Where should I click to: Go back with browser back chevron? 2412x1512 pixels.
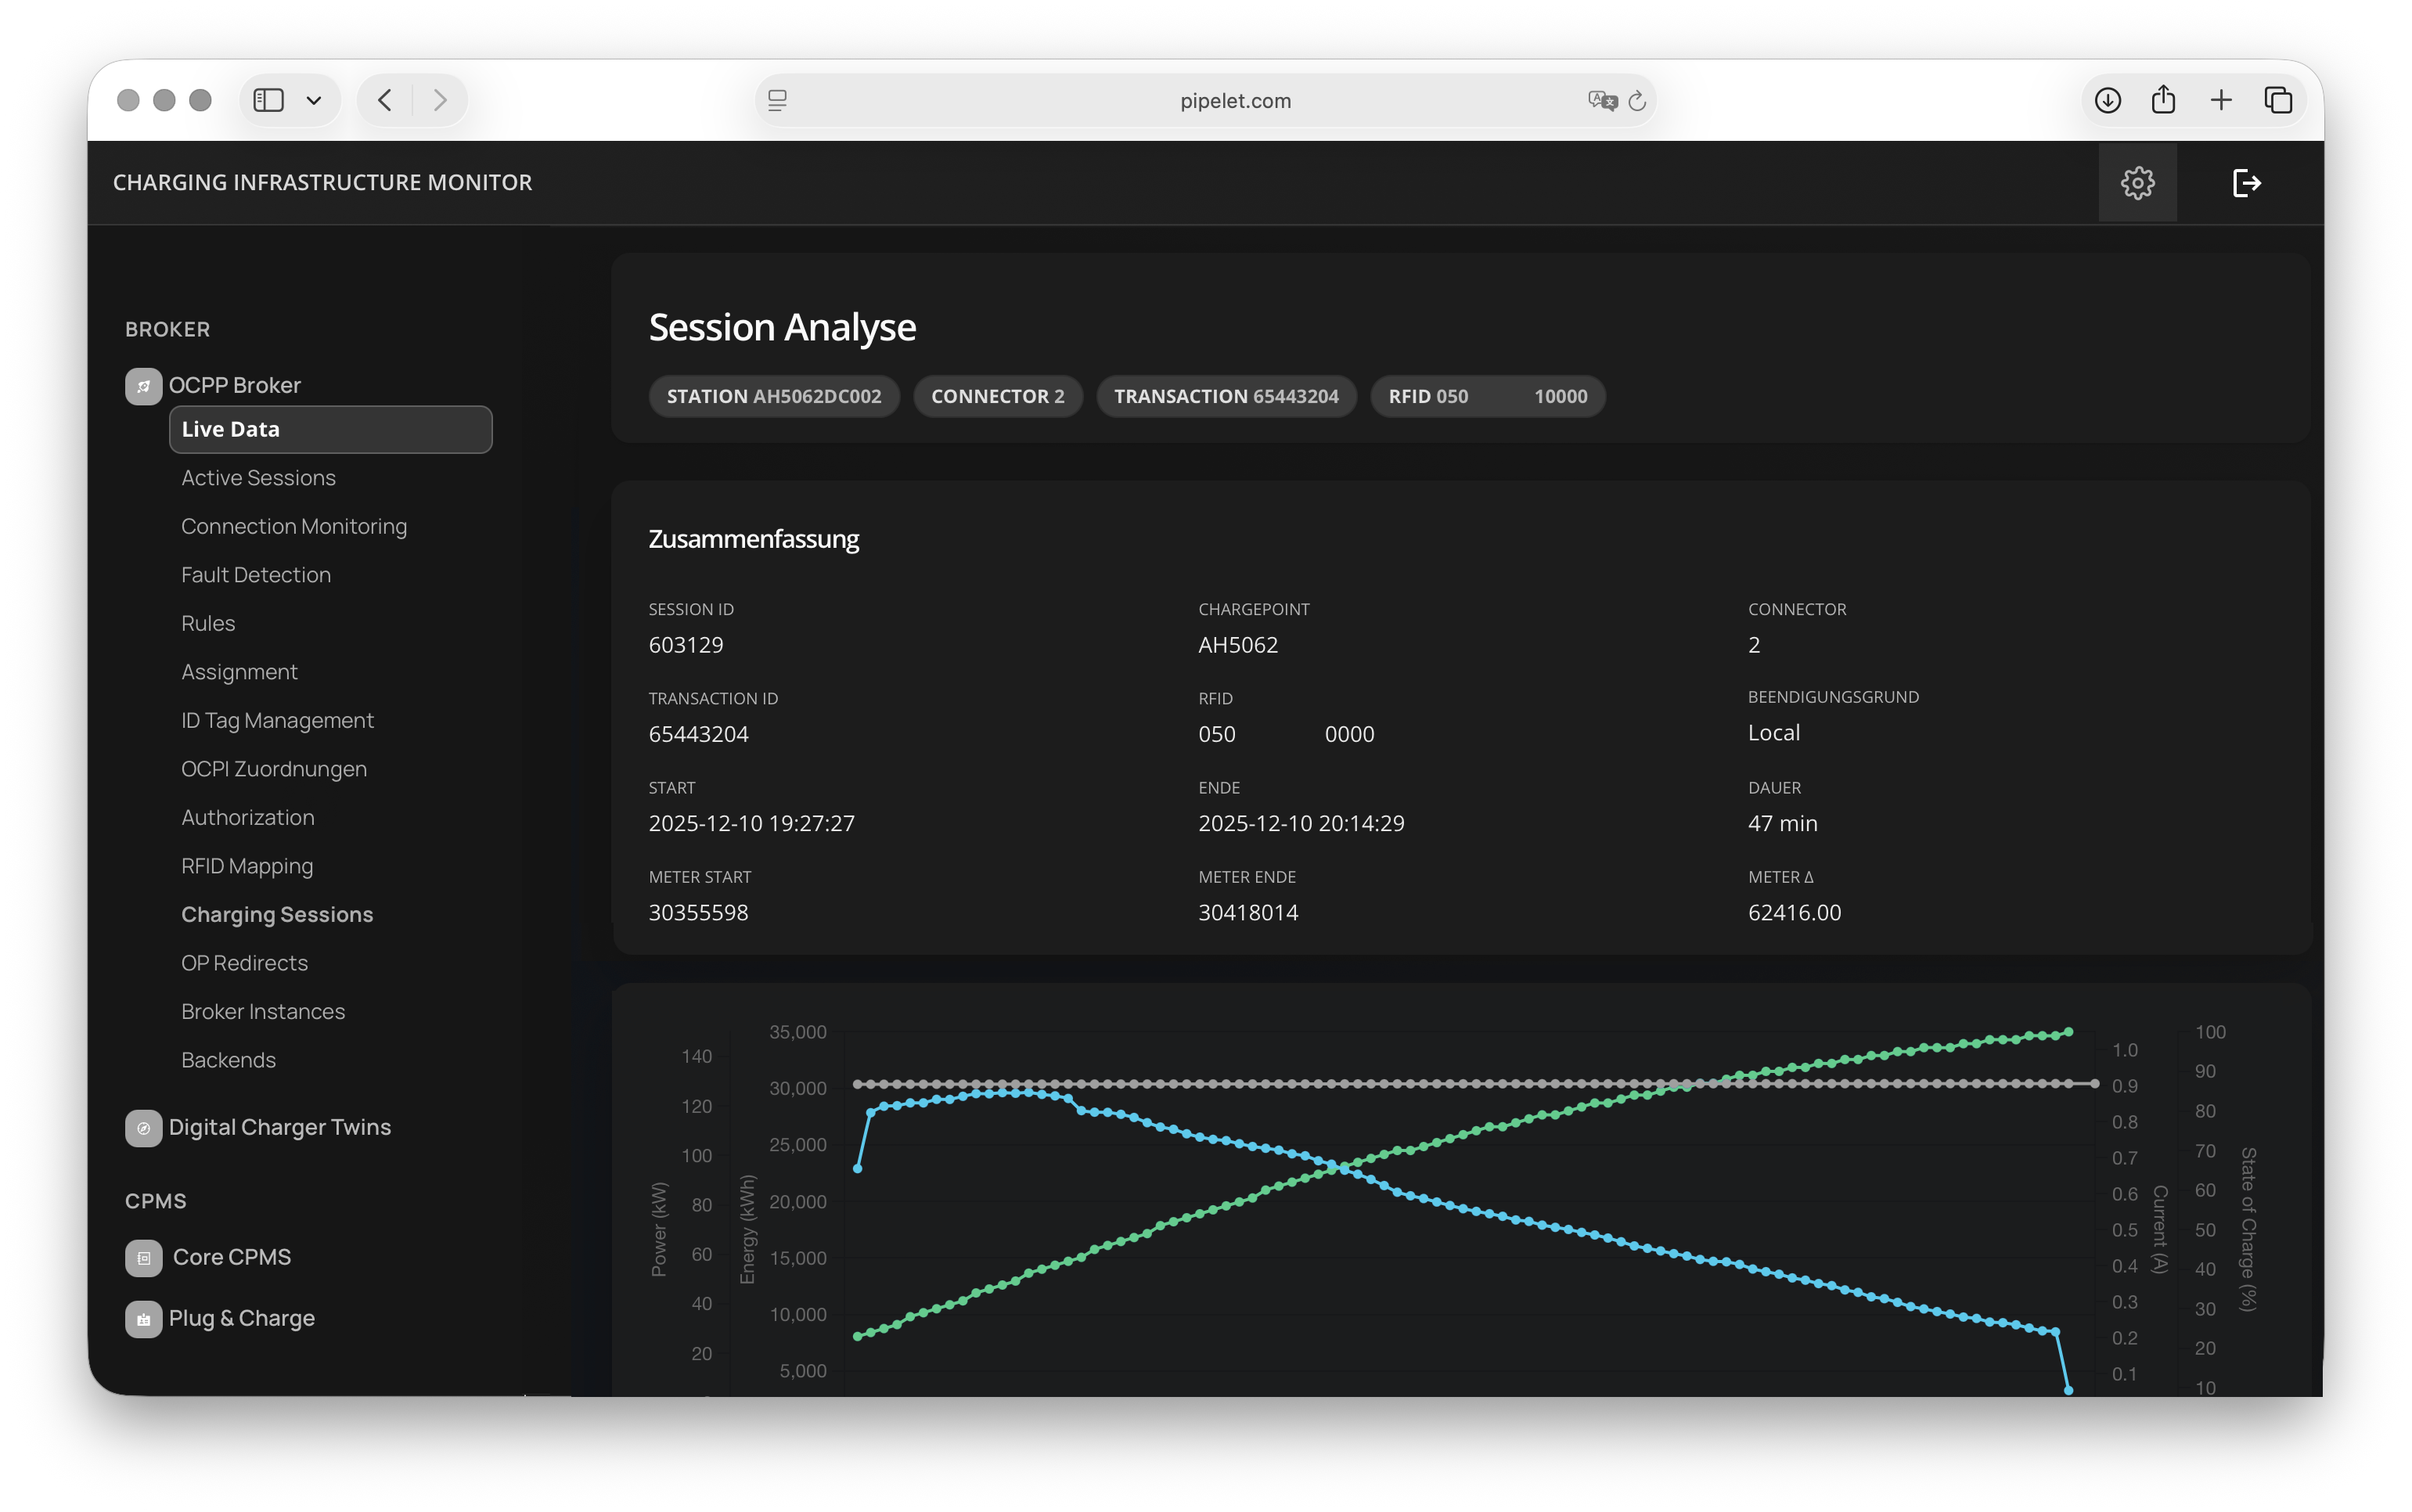pyautogui.click(x=385, y=100)
